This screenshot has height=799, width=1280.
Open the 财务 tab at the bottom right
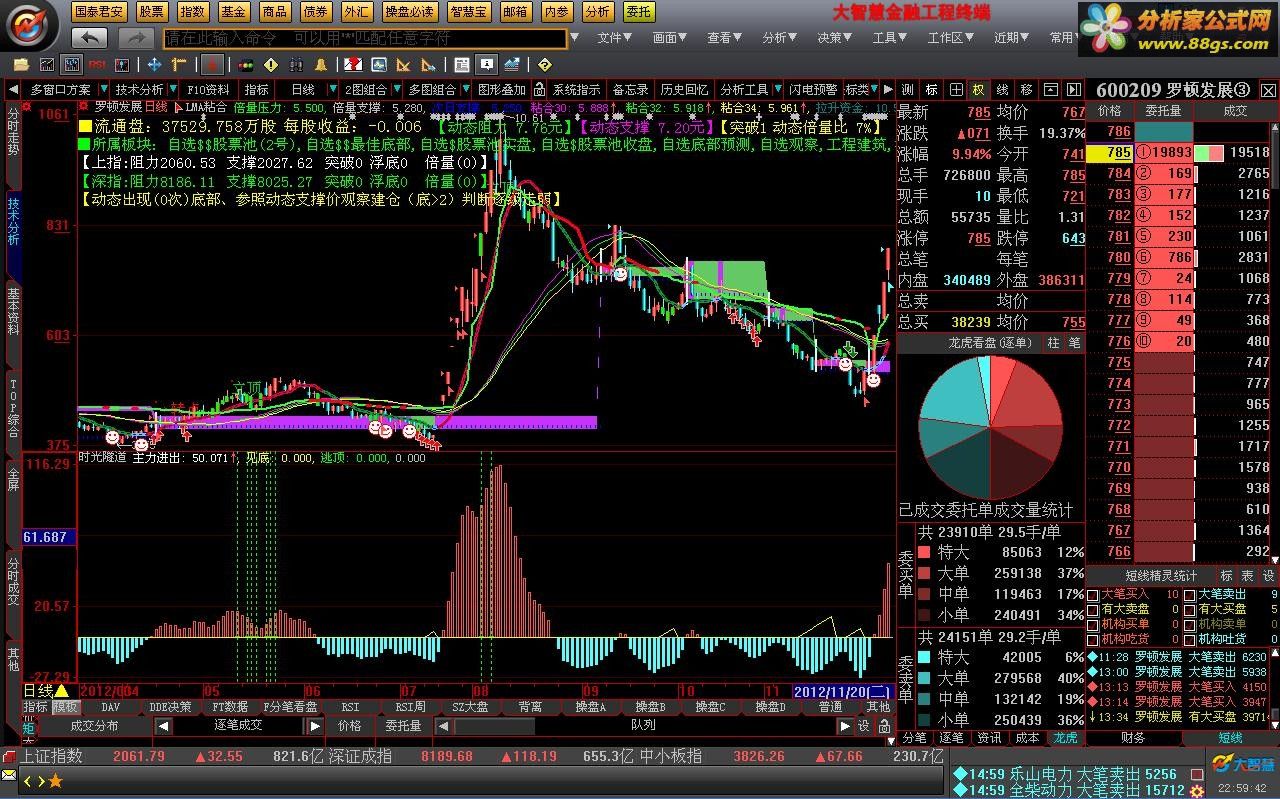pyautogui.click(x=1133, y=738)
